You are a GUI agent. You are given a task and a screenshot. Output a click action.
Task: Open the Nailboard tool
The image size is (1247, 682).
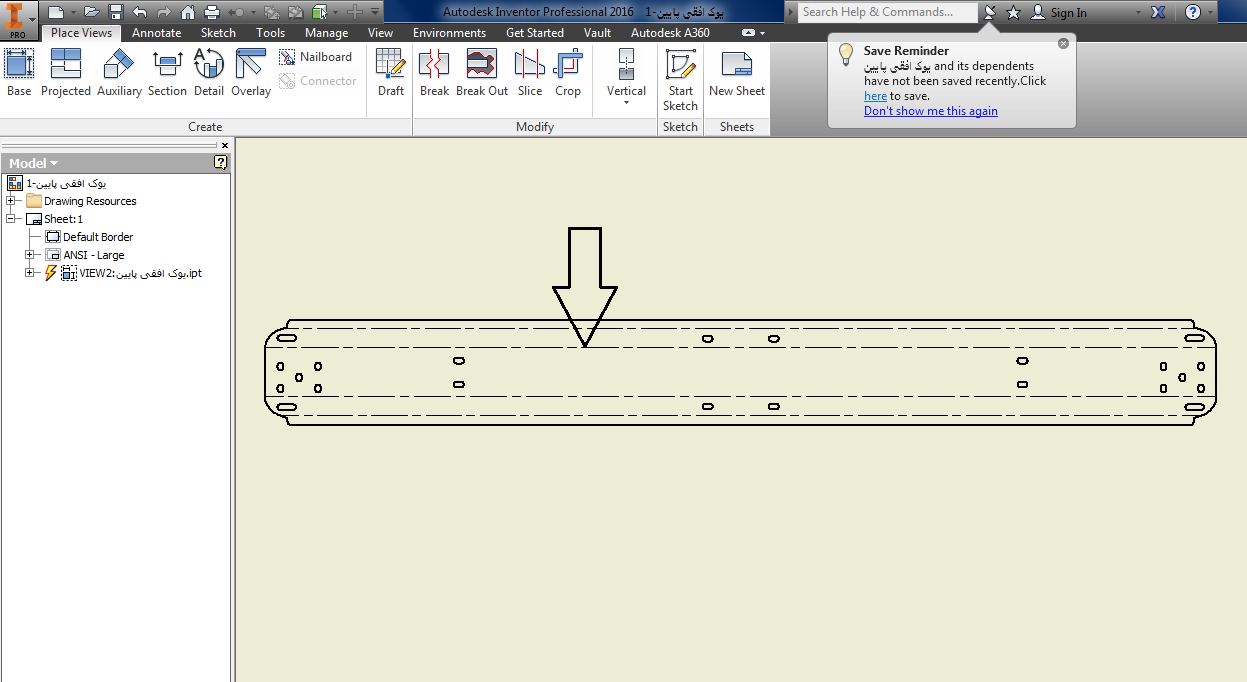[316, 56]
